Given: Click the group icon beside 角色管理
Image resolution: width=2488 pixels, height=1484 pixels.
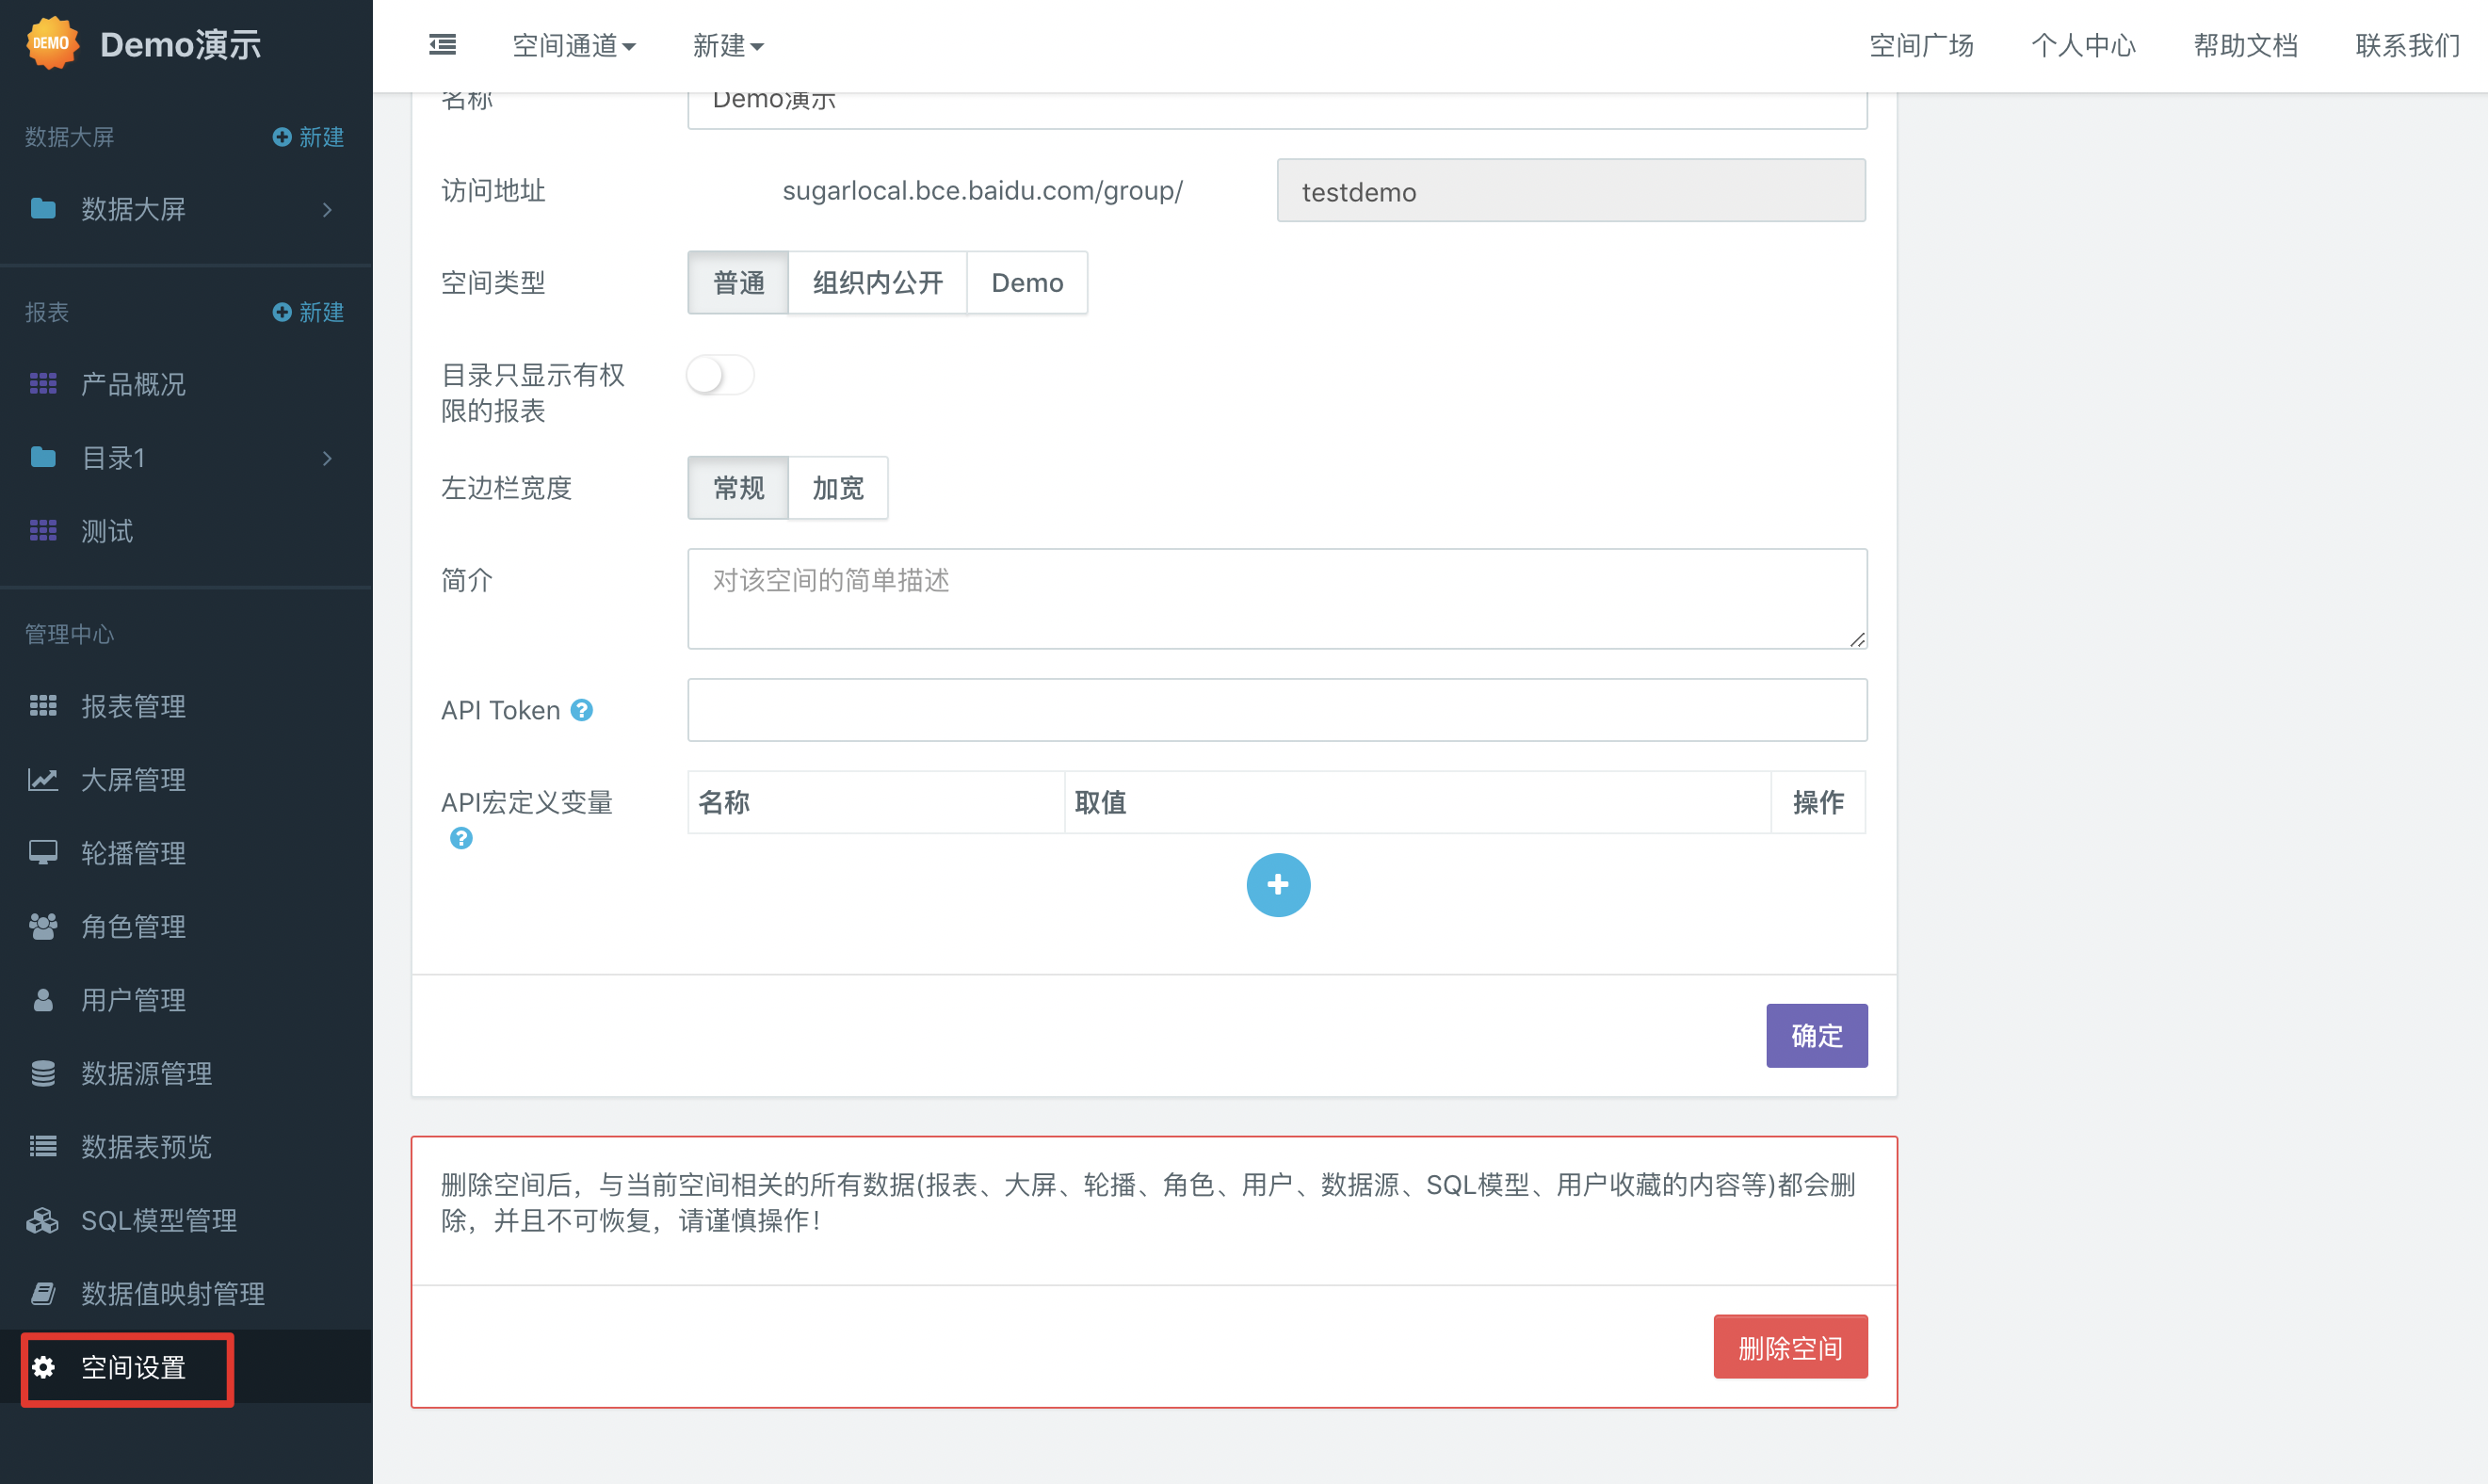Looking at the screenshot, I should pos(43,926).
